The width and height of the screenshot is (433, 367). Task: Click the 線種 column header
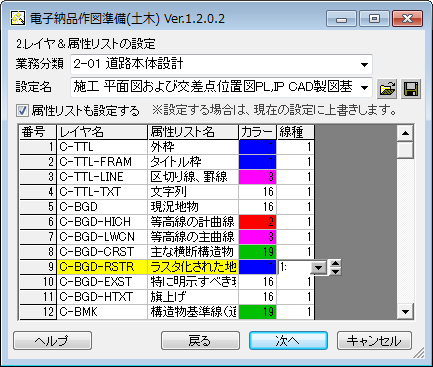[x=295, y=132]
